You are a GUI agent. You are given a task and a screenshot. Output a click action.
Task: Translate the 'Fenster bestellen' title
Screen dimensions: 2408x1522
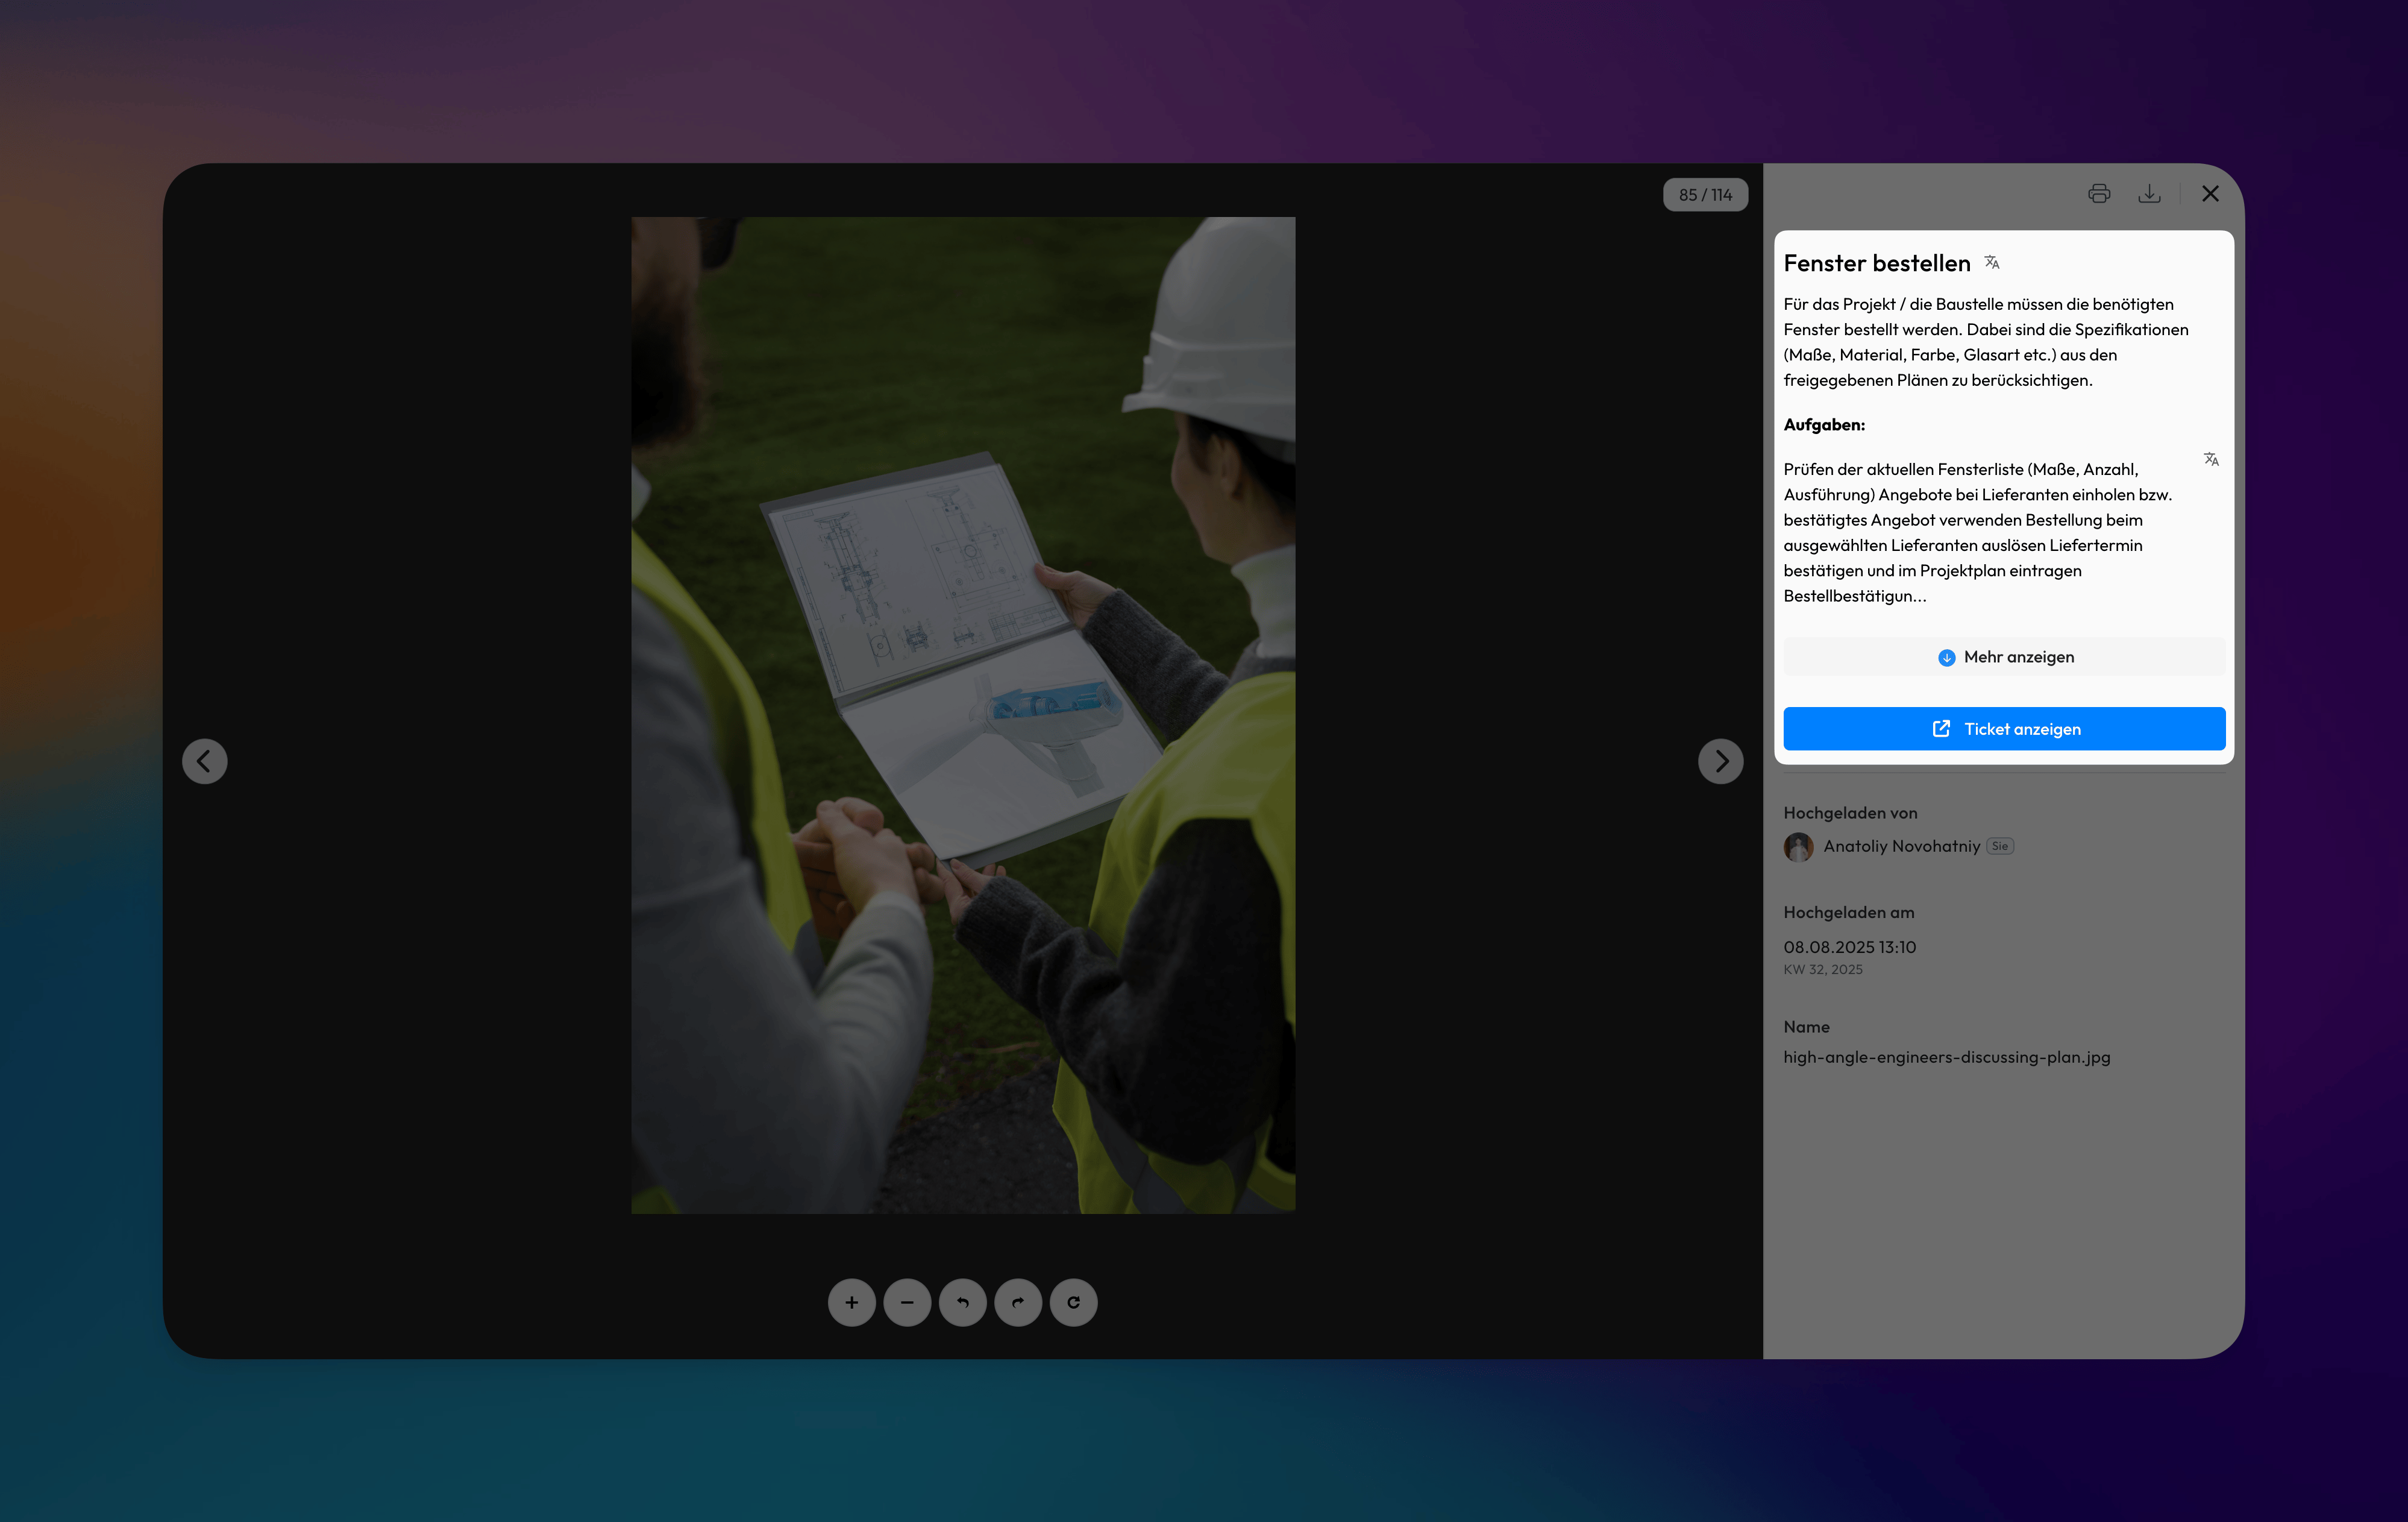click(1992, 262)
